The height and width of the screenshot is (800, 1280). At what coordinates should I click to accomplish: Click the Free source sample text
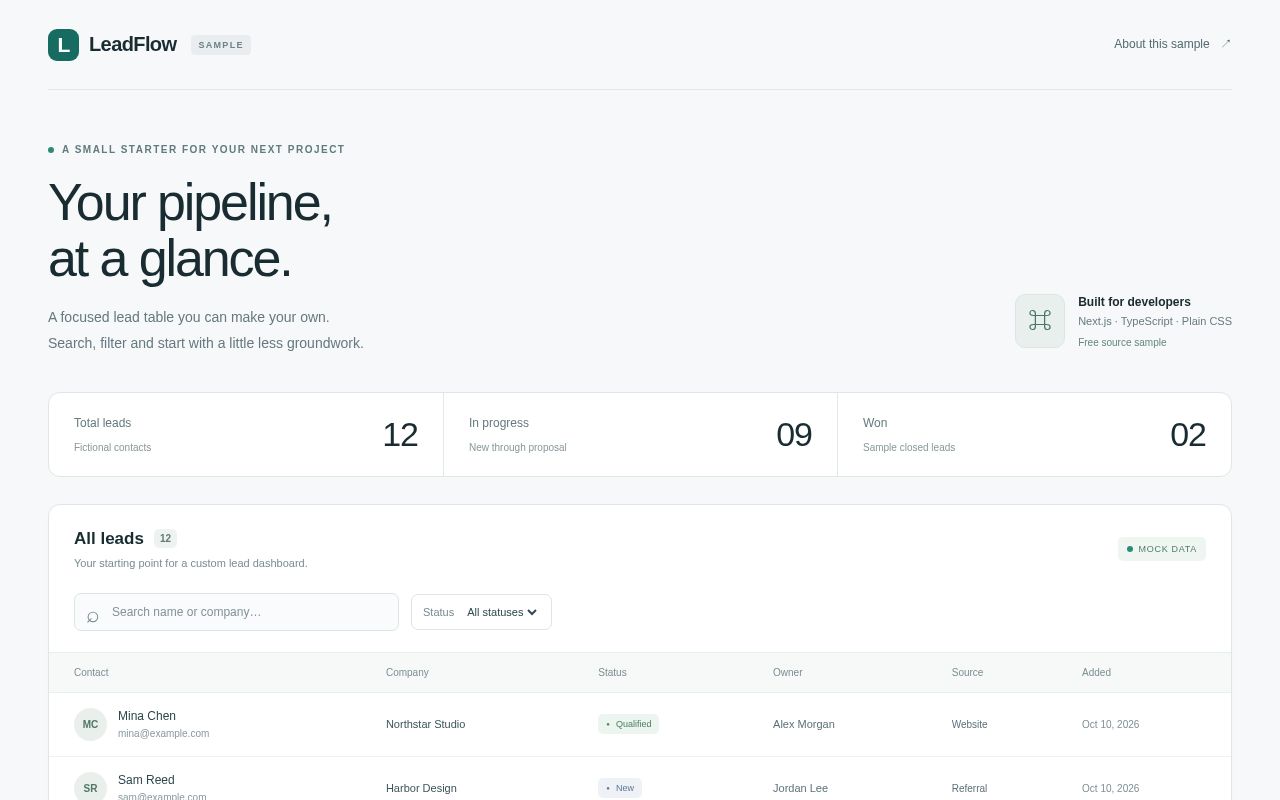tap(1122, 343)
